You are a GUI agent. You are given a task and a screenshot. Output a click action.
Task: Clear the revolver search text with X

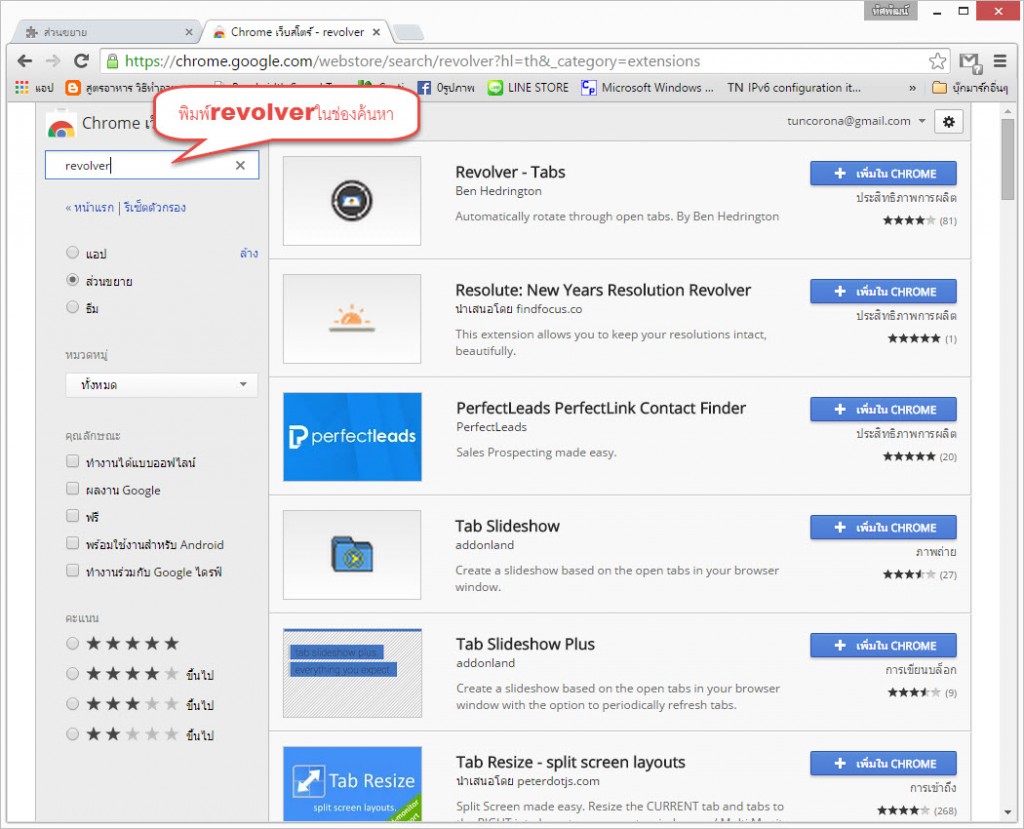[x=240, y=166]
